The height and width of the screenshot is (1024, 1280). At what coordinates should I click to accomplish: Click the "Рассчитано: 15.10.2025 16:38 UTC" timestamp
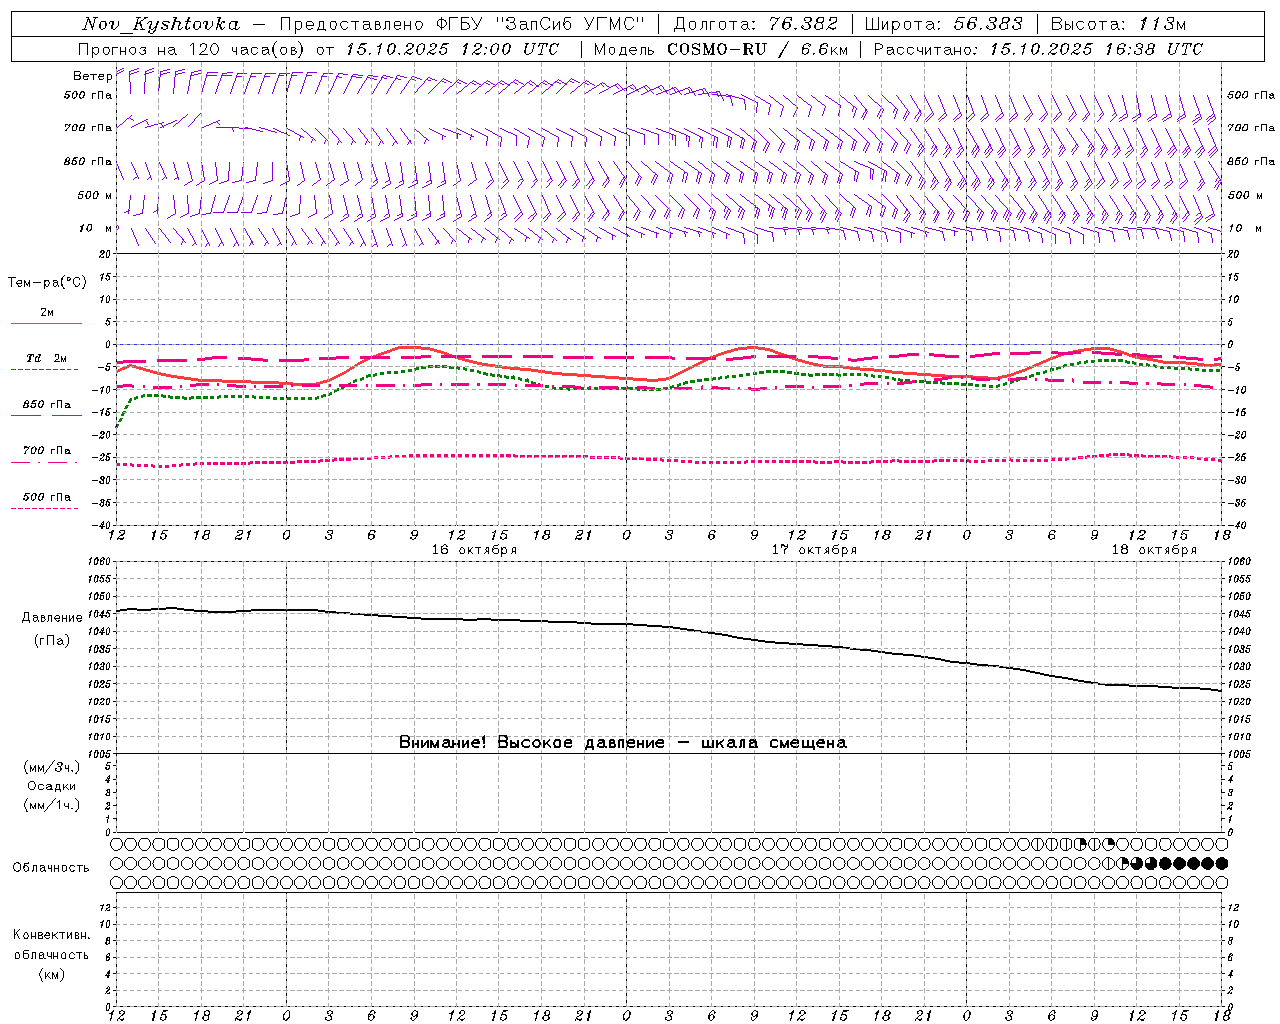click(x=1038, y=49)
